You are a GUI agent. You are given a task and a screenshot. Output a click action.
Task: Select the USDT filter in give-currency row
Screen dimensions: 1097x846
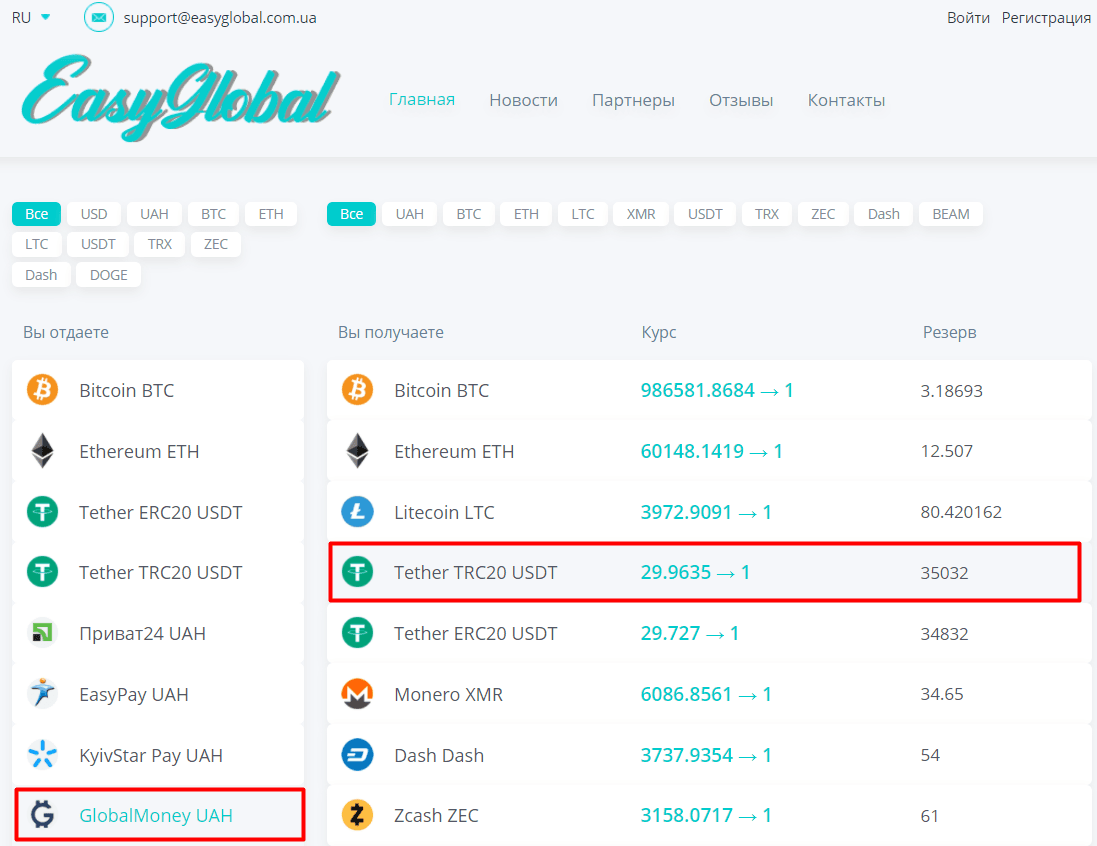click(97, 244)
